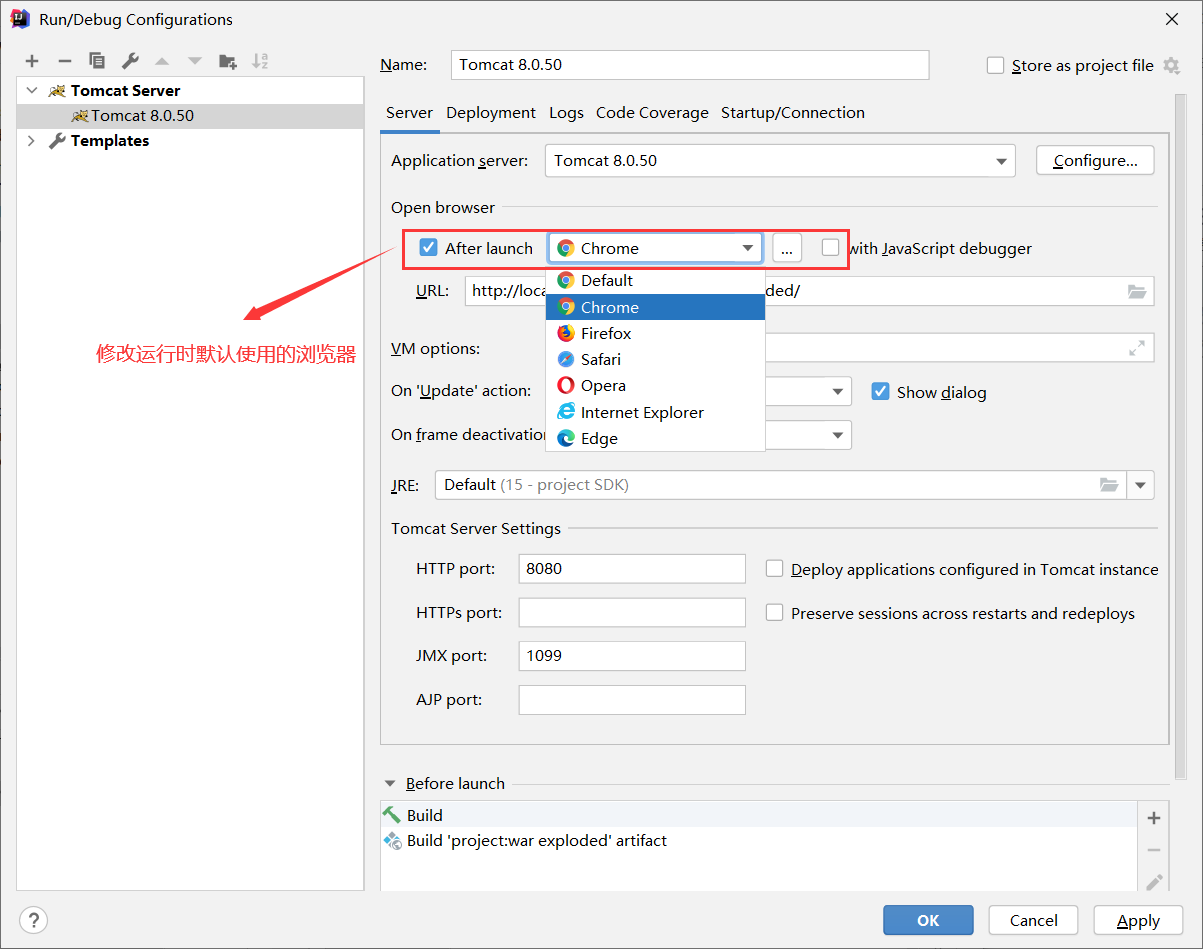Collapse Before launch section
This screenshot has width=1203, height=949.
[389, 784]
